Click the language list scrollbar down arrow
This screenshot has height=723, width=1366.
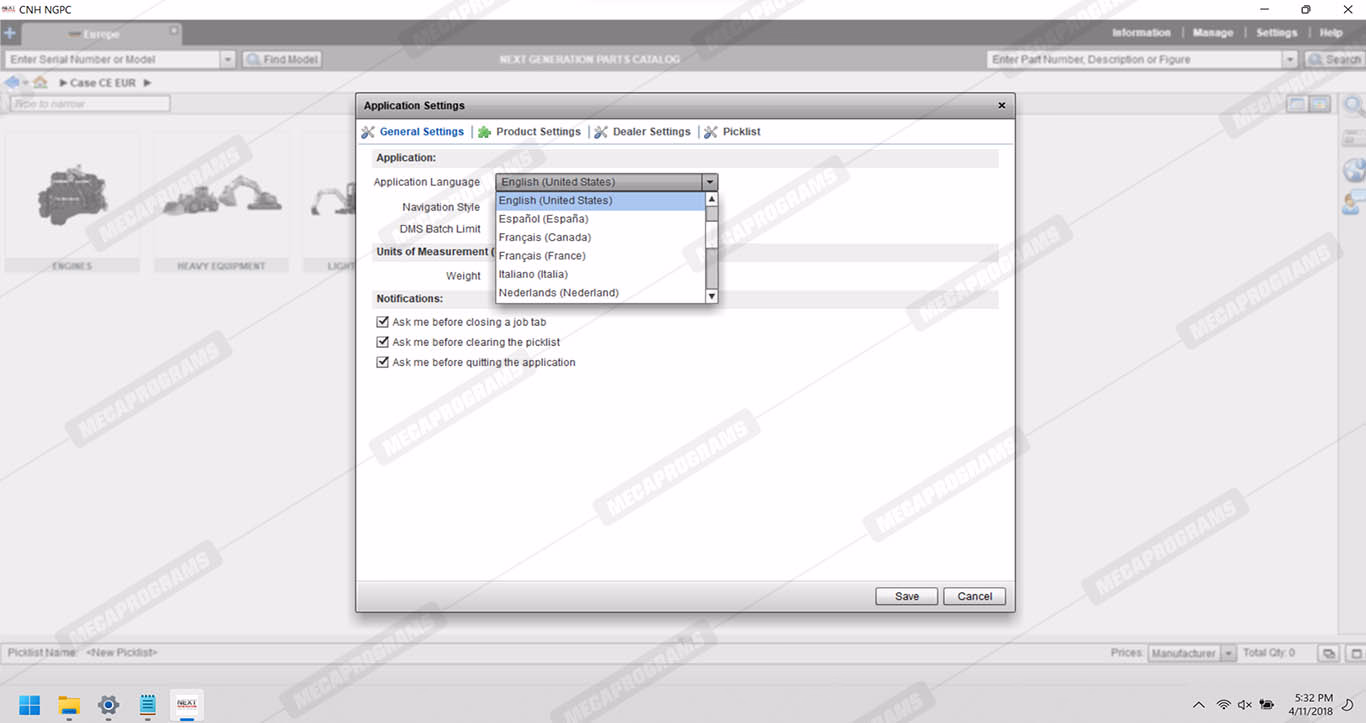(712, 296)
